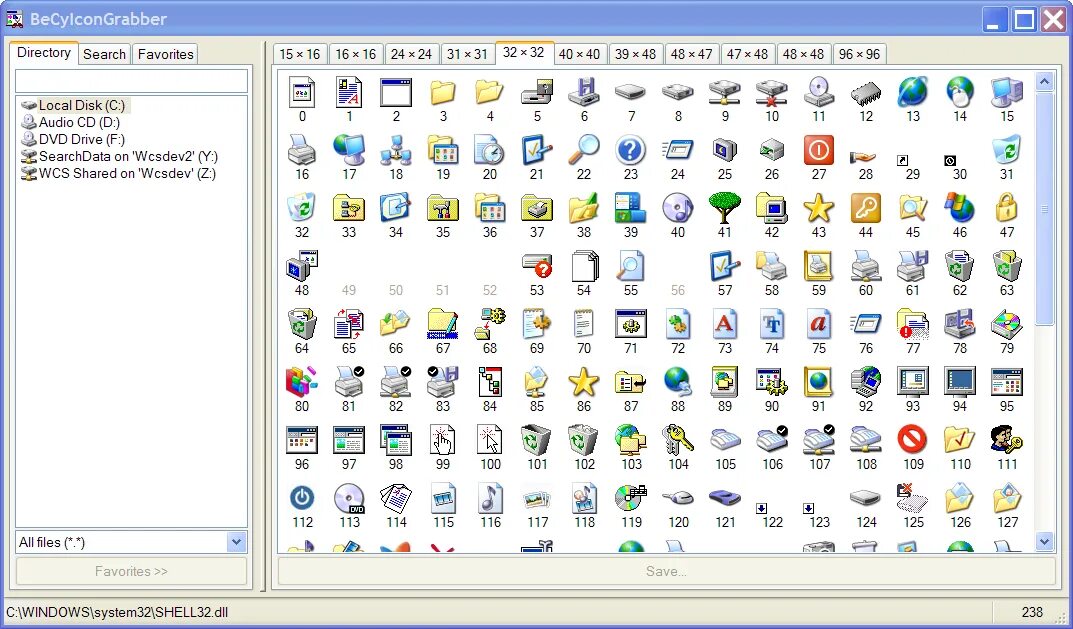Select the full recycle bin icon 101
1073x629 pixels.
[536, 439]
